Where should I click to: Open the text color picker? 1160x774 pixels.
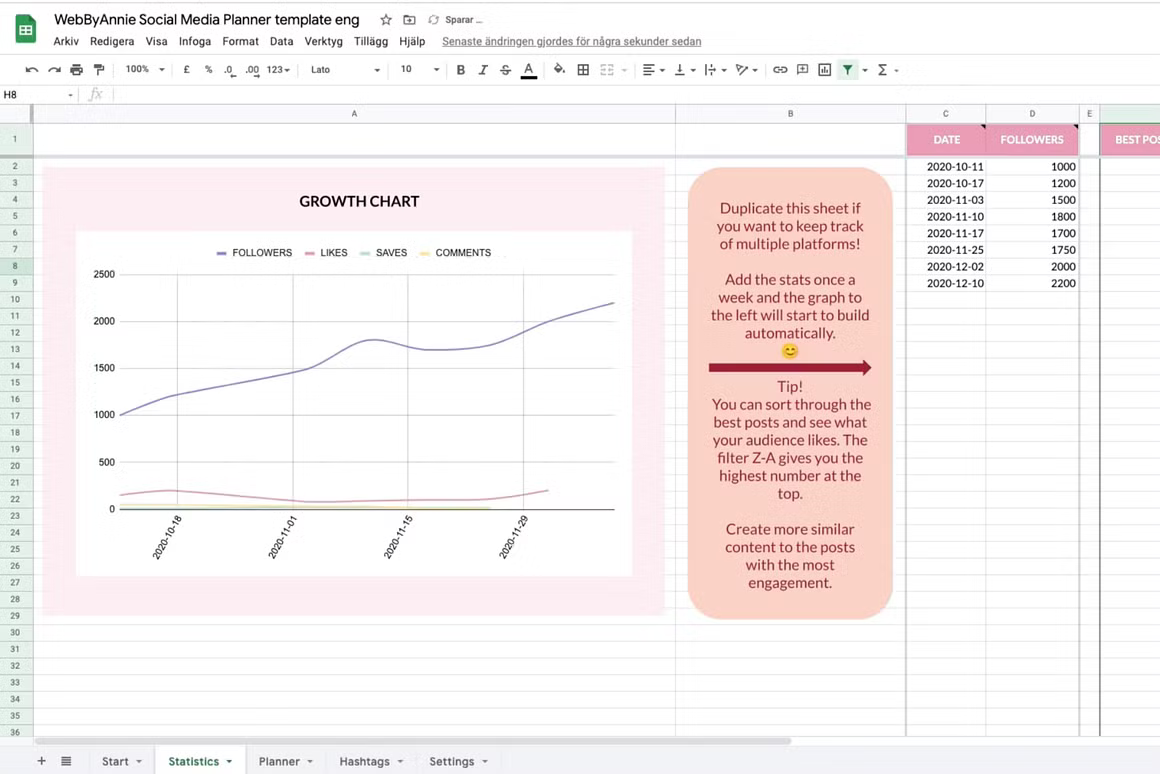point(528,70)
